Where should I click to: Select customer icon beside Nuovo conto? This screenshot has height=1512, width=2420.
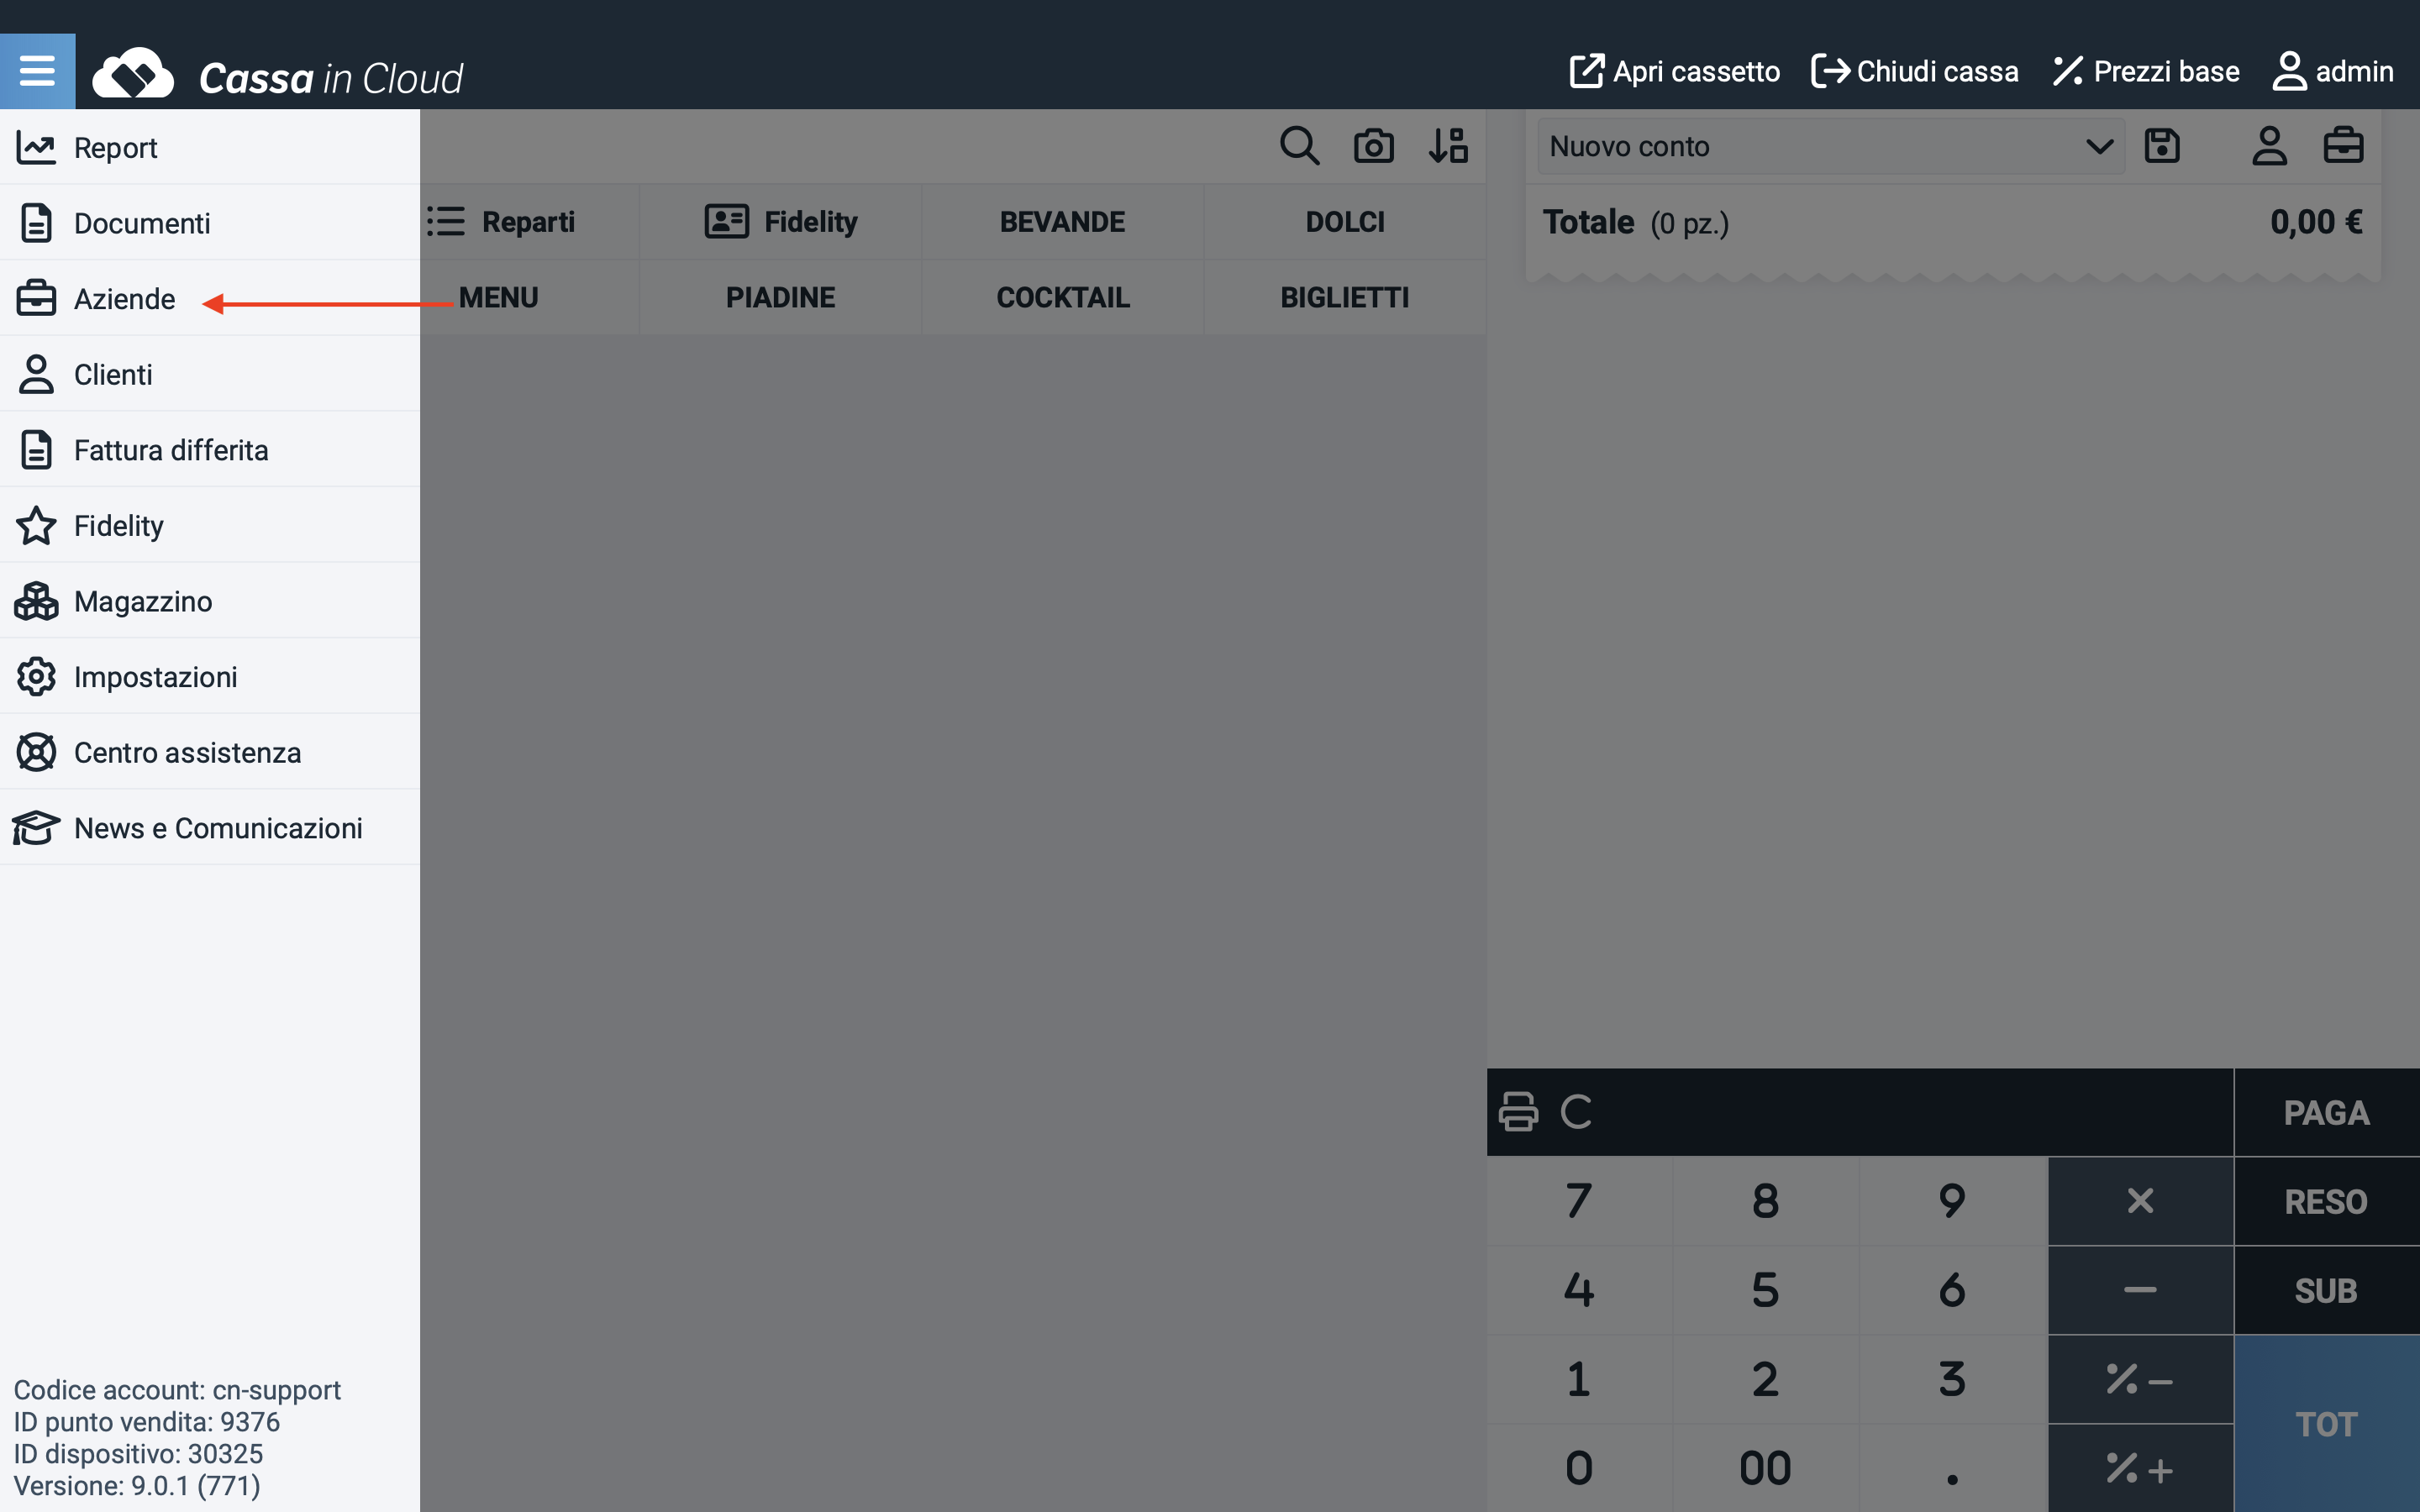pos(2269,146)
